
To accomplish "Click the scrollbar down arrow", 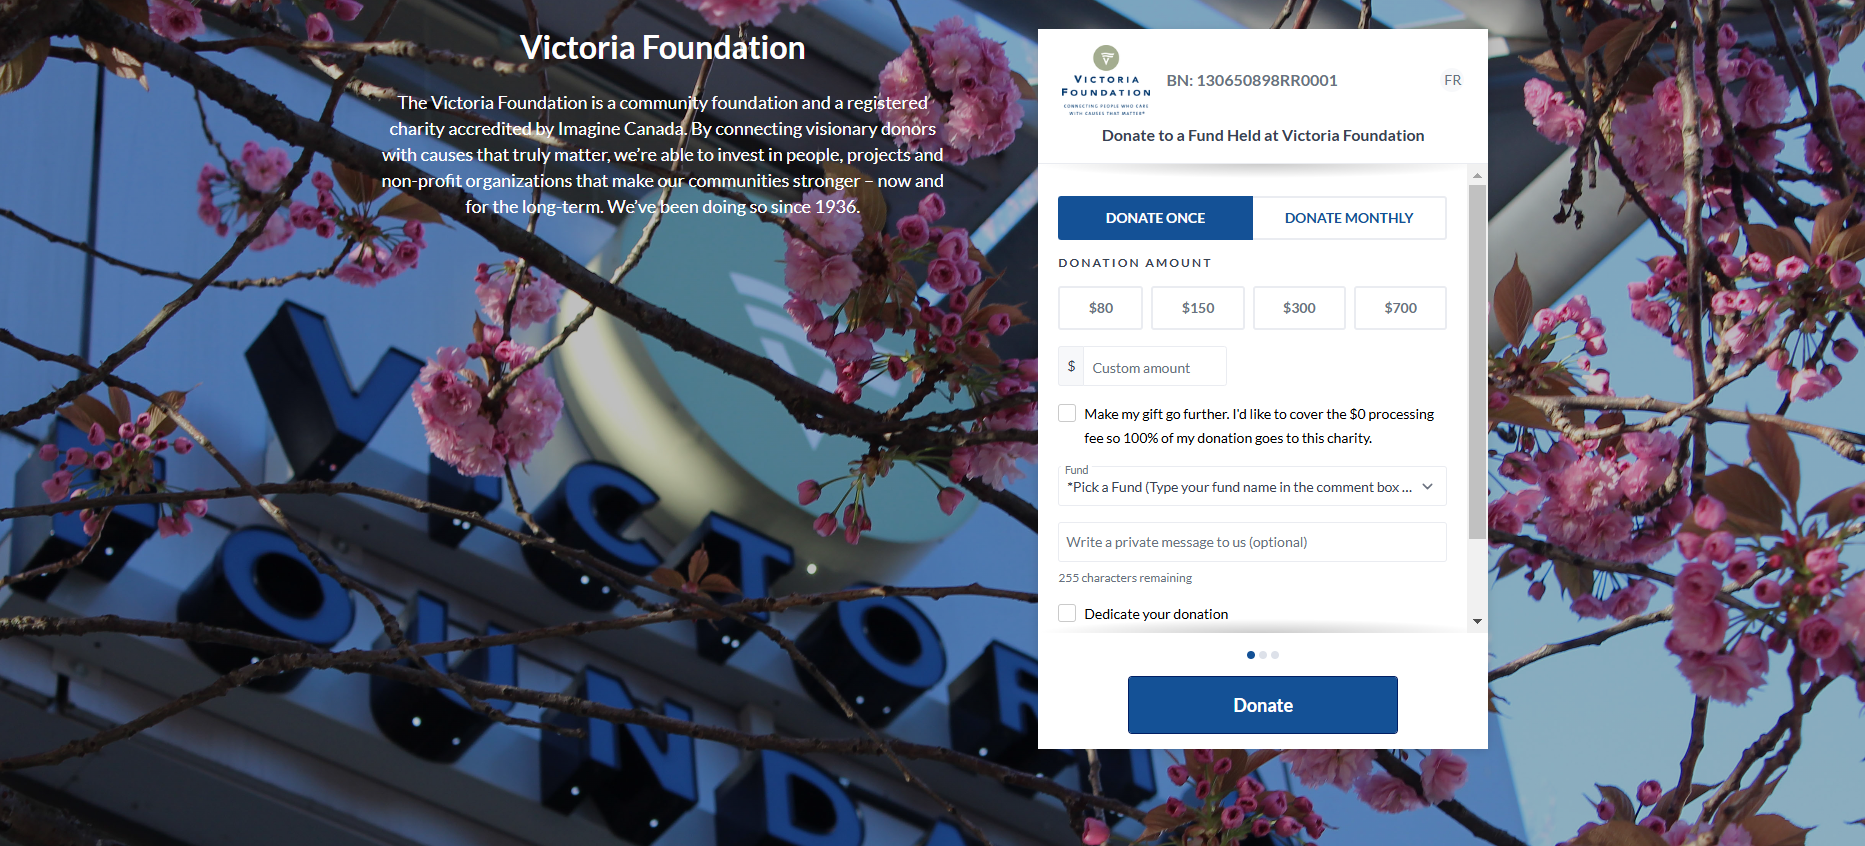I will click(1477, 621).
